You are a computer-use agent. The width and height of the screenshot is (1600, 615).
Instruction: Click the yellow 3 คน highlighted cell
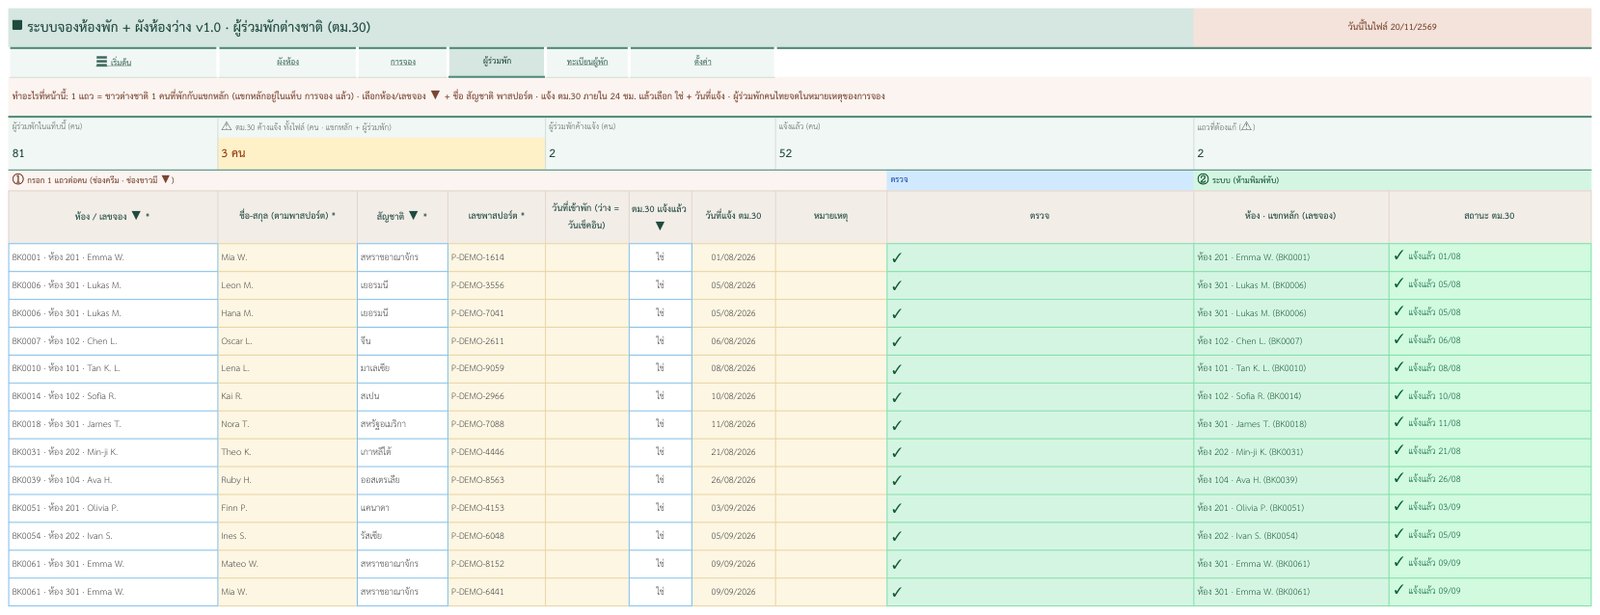click(x=381, y=153)
